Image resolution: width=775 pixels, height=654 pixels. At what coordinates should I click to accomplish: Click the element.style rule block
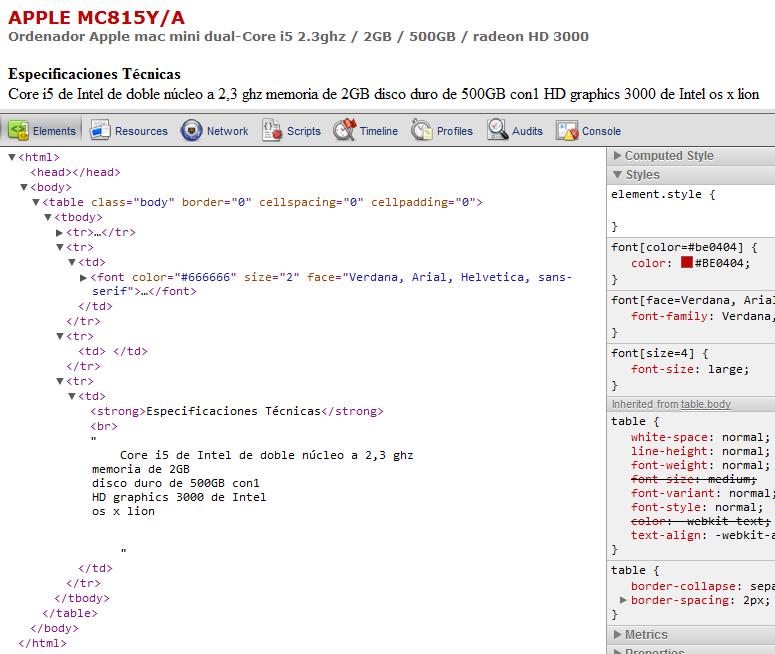pyautogui.click(x=691, y=210)
